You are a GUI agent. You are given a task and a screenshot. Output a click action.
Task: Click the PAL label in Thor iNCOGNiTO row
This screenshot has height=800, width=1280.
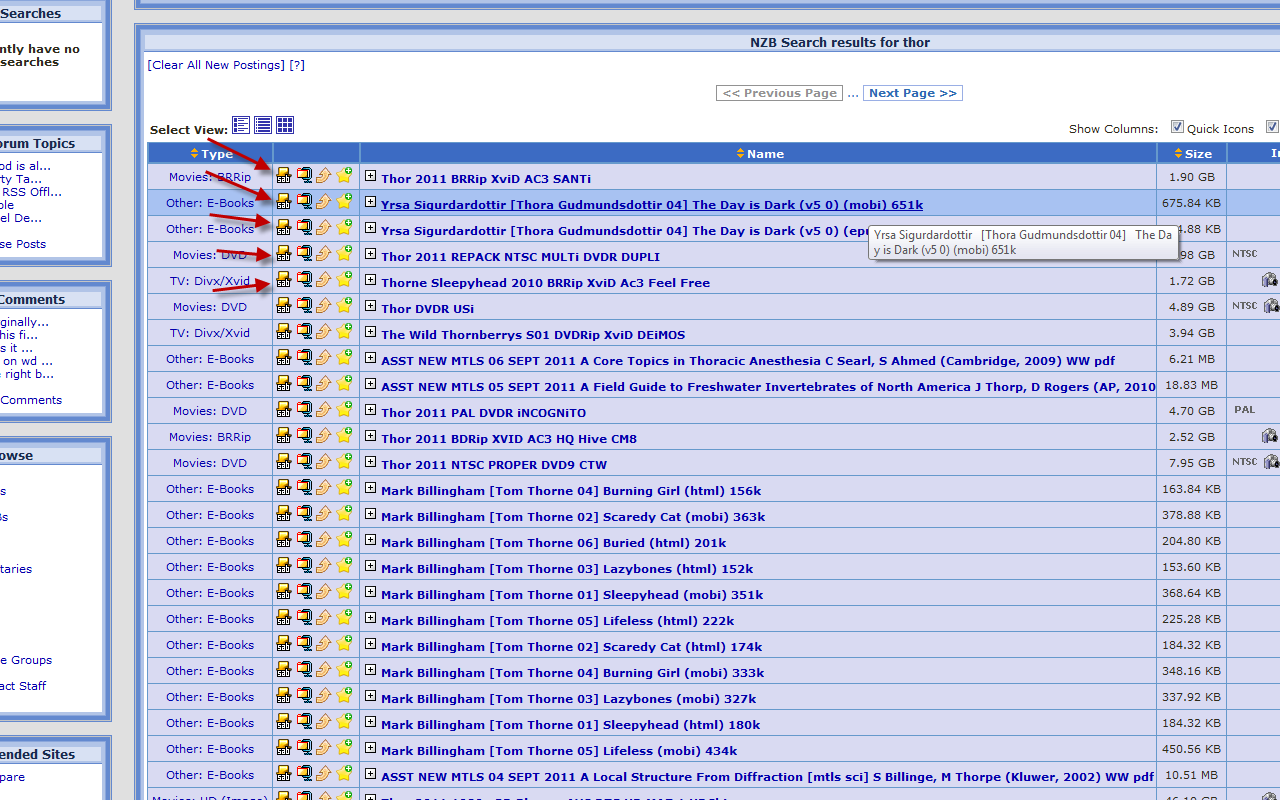1244,410
